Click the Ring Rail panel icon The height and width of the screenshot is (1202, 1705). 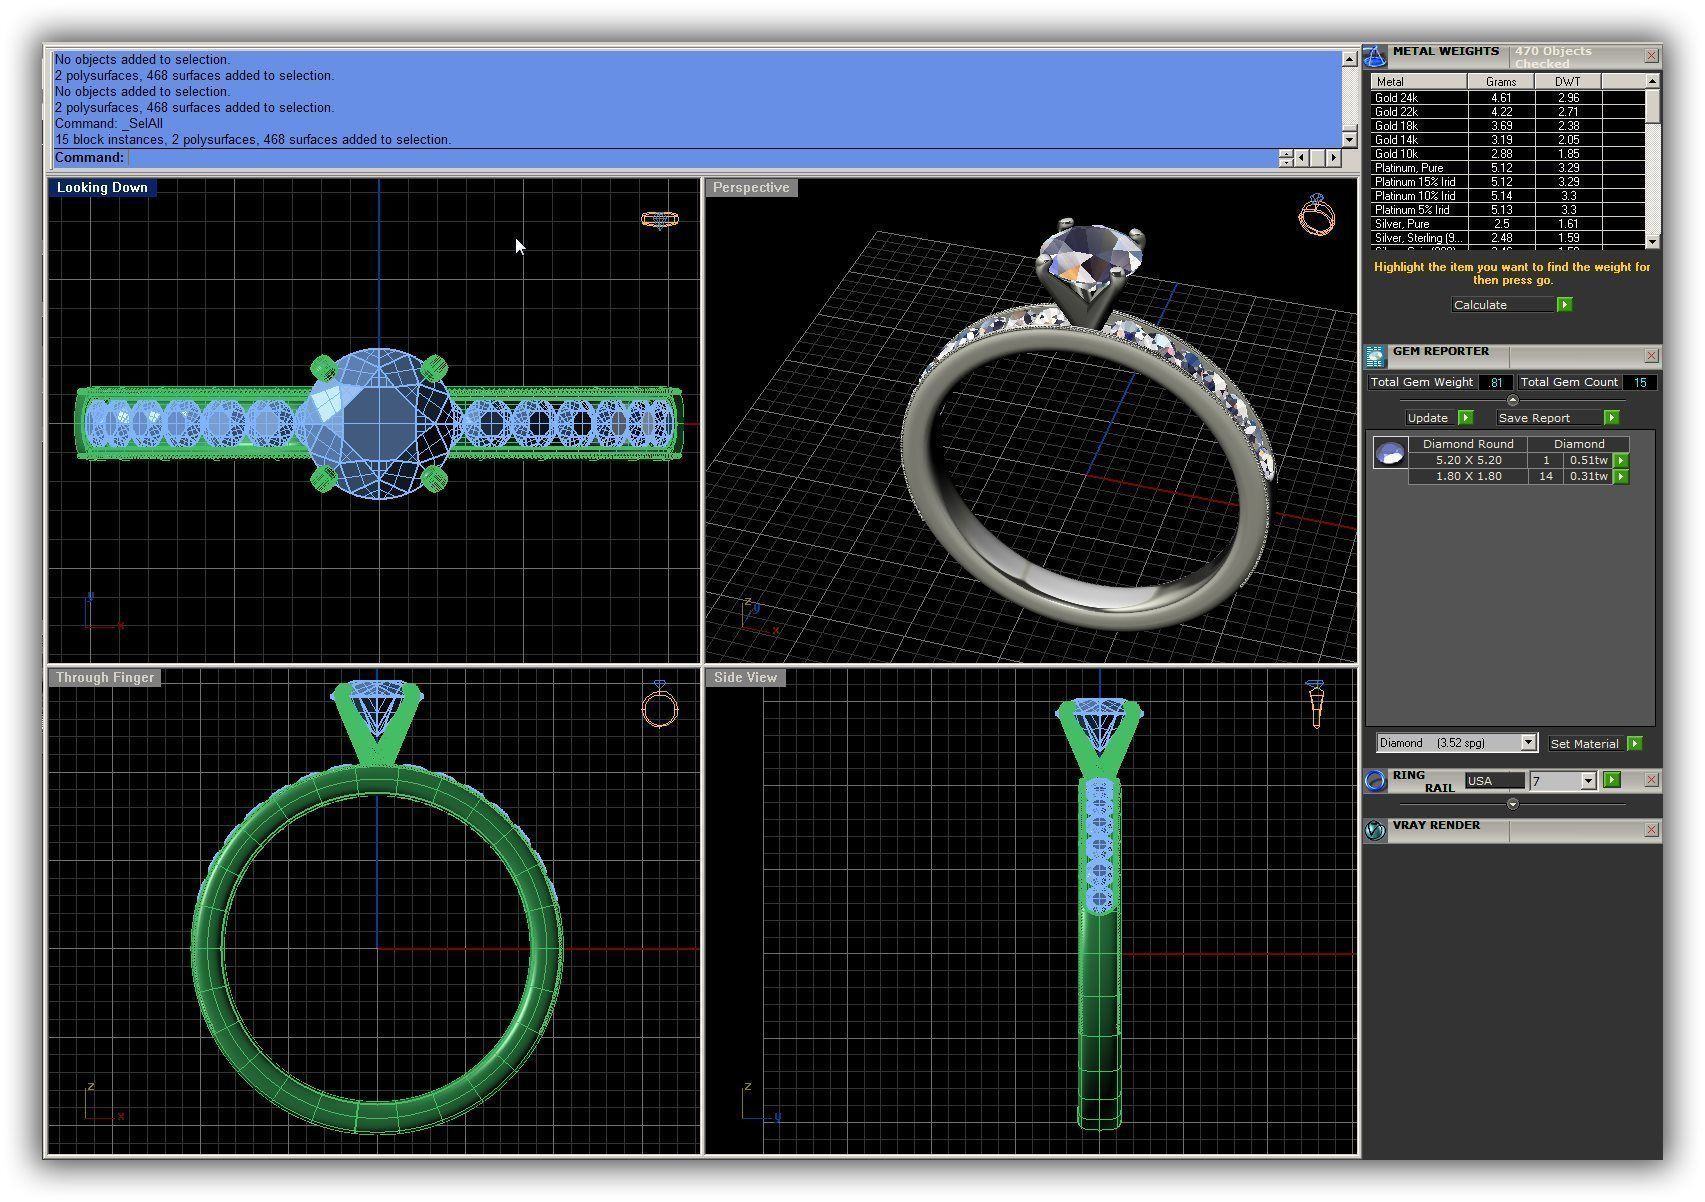click(x=1376, y=780)
